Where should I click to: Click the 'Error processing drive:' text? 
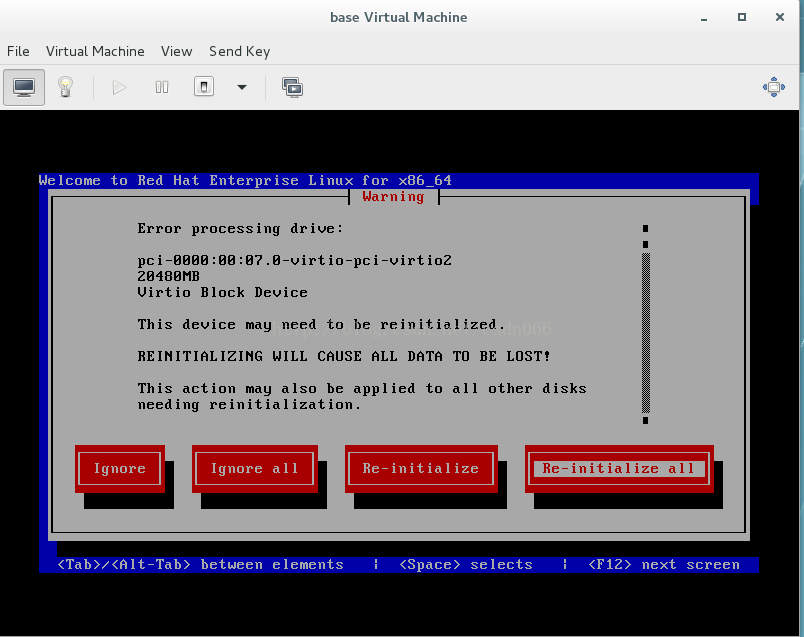click(240, 229)
